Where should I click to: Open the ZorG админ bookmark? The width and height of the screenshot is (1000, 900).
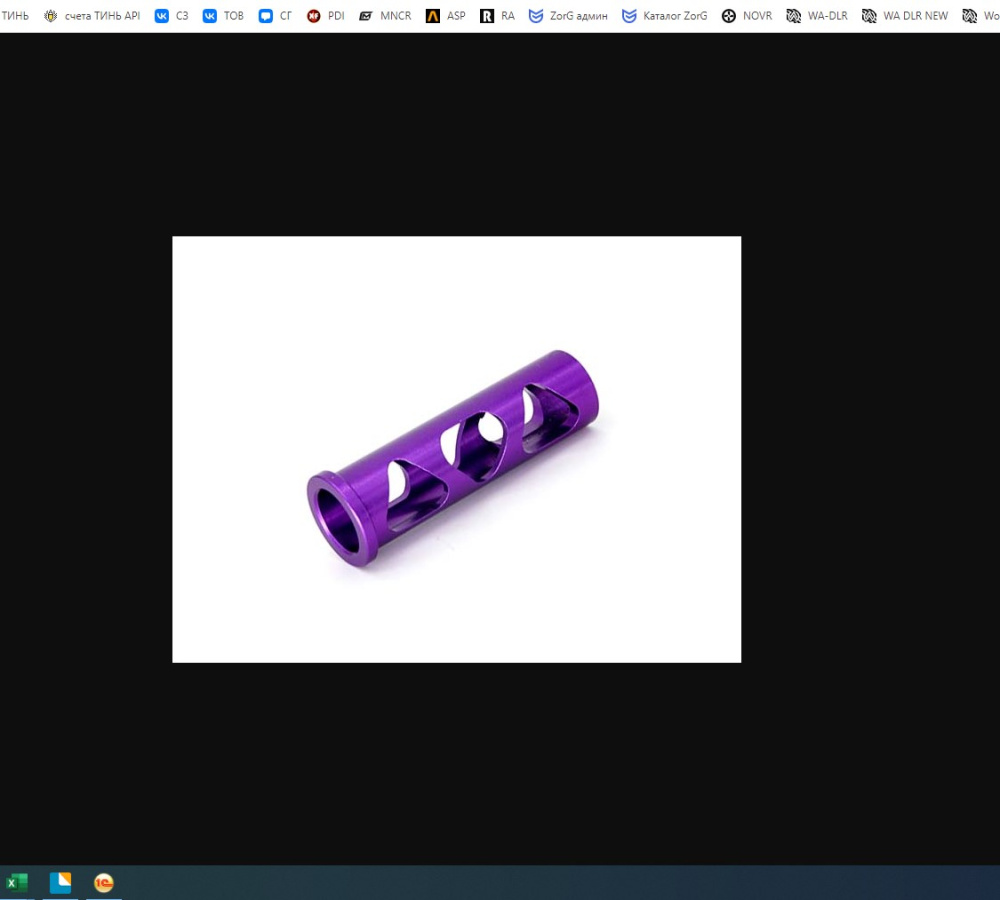568,16
